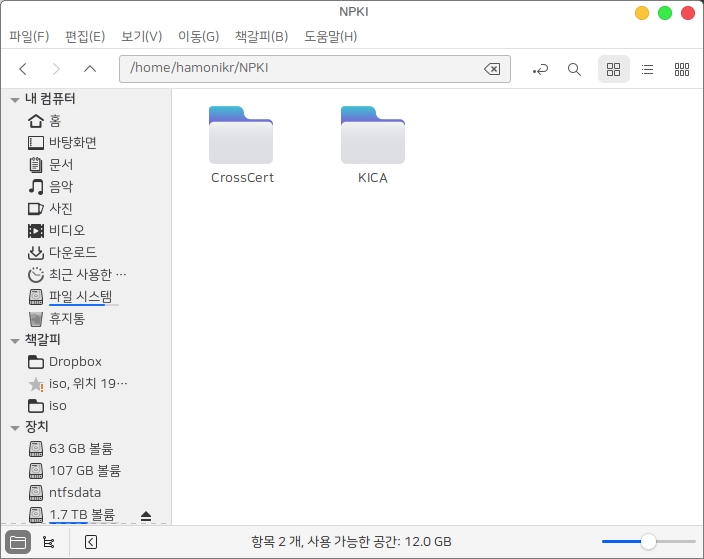Switch to list view mode
The height and width of the screenshot is (559, 704).
[x=648, y=69]
